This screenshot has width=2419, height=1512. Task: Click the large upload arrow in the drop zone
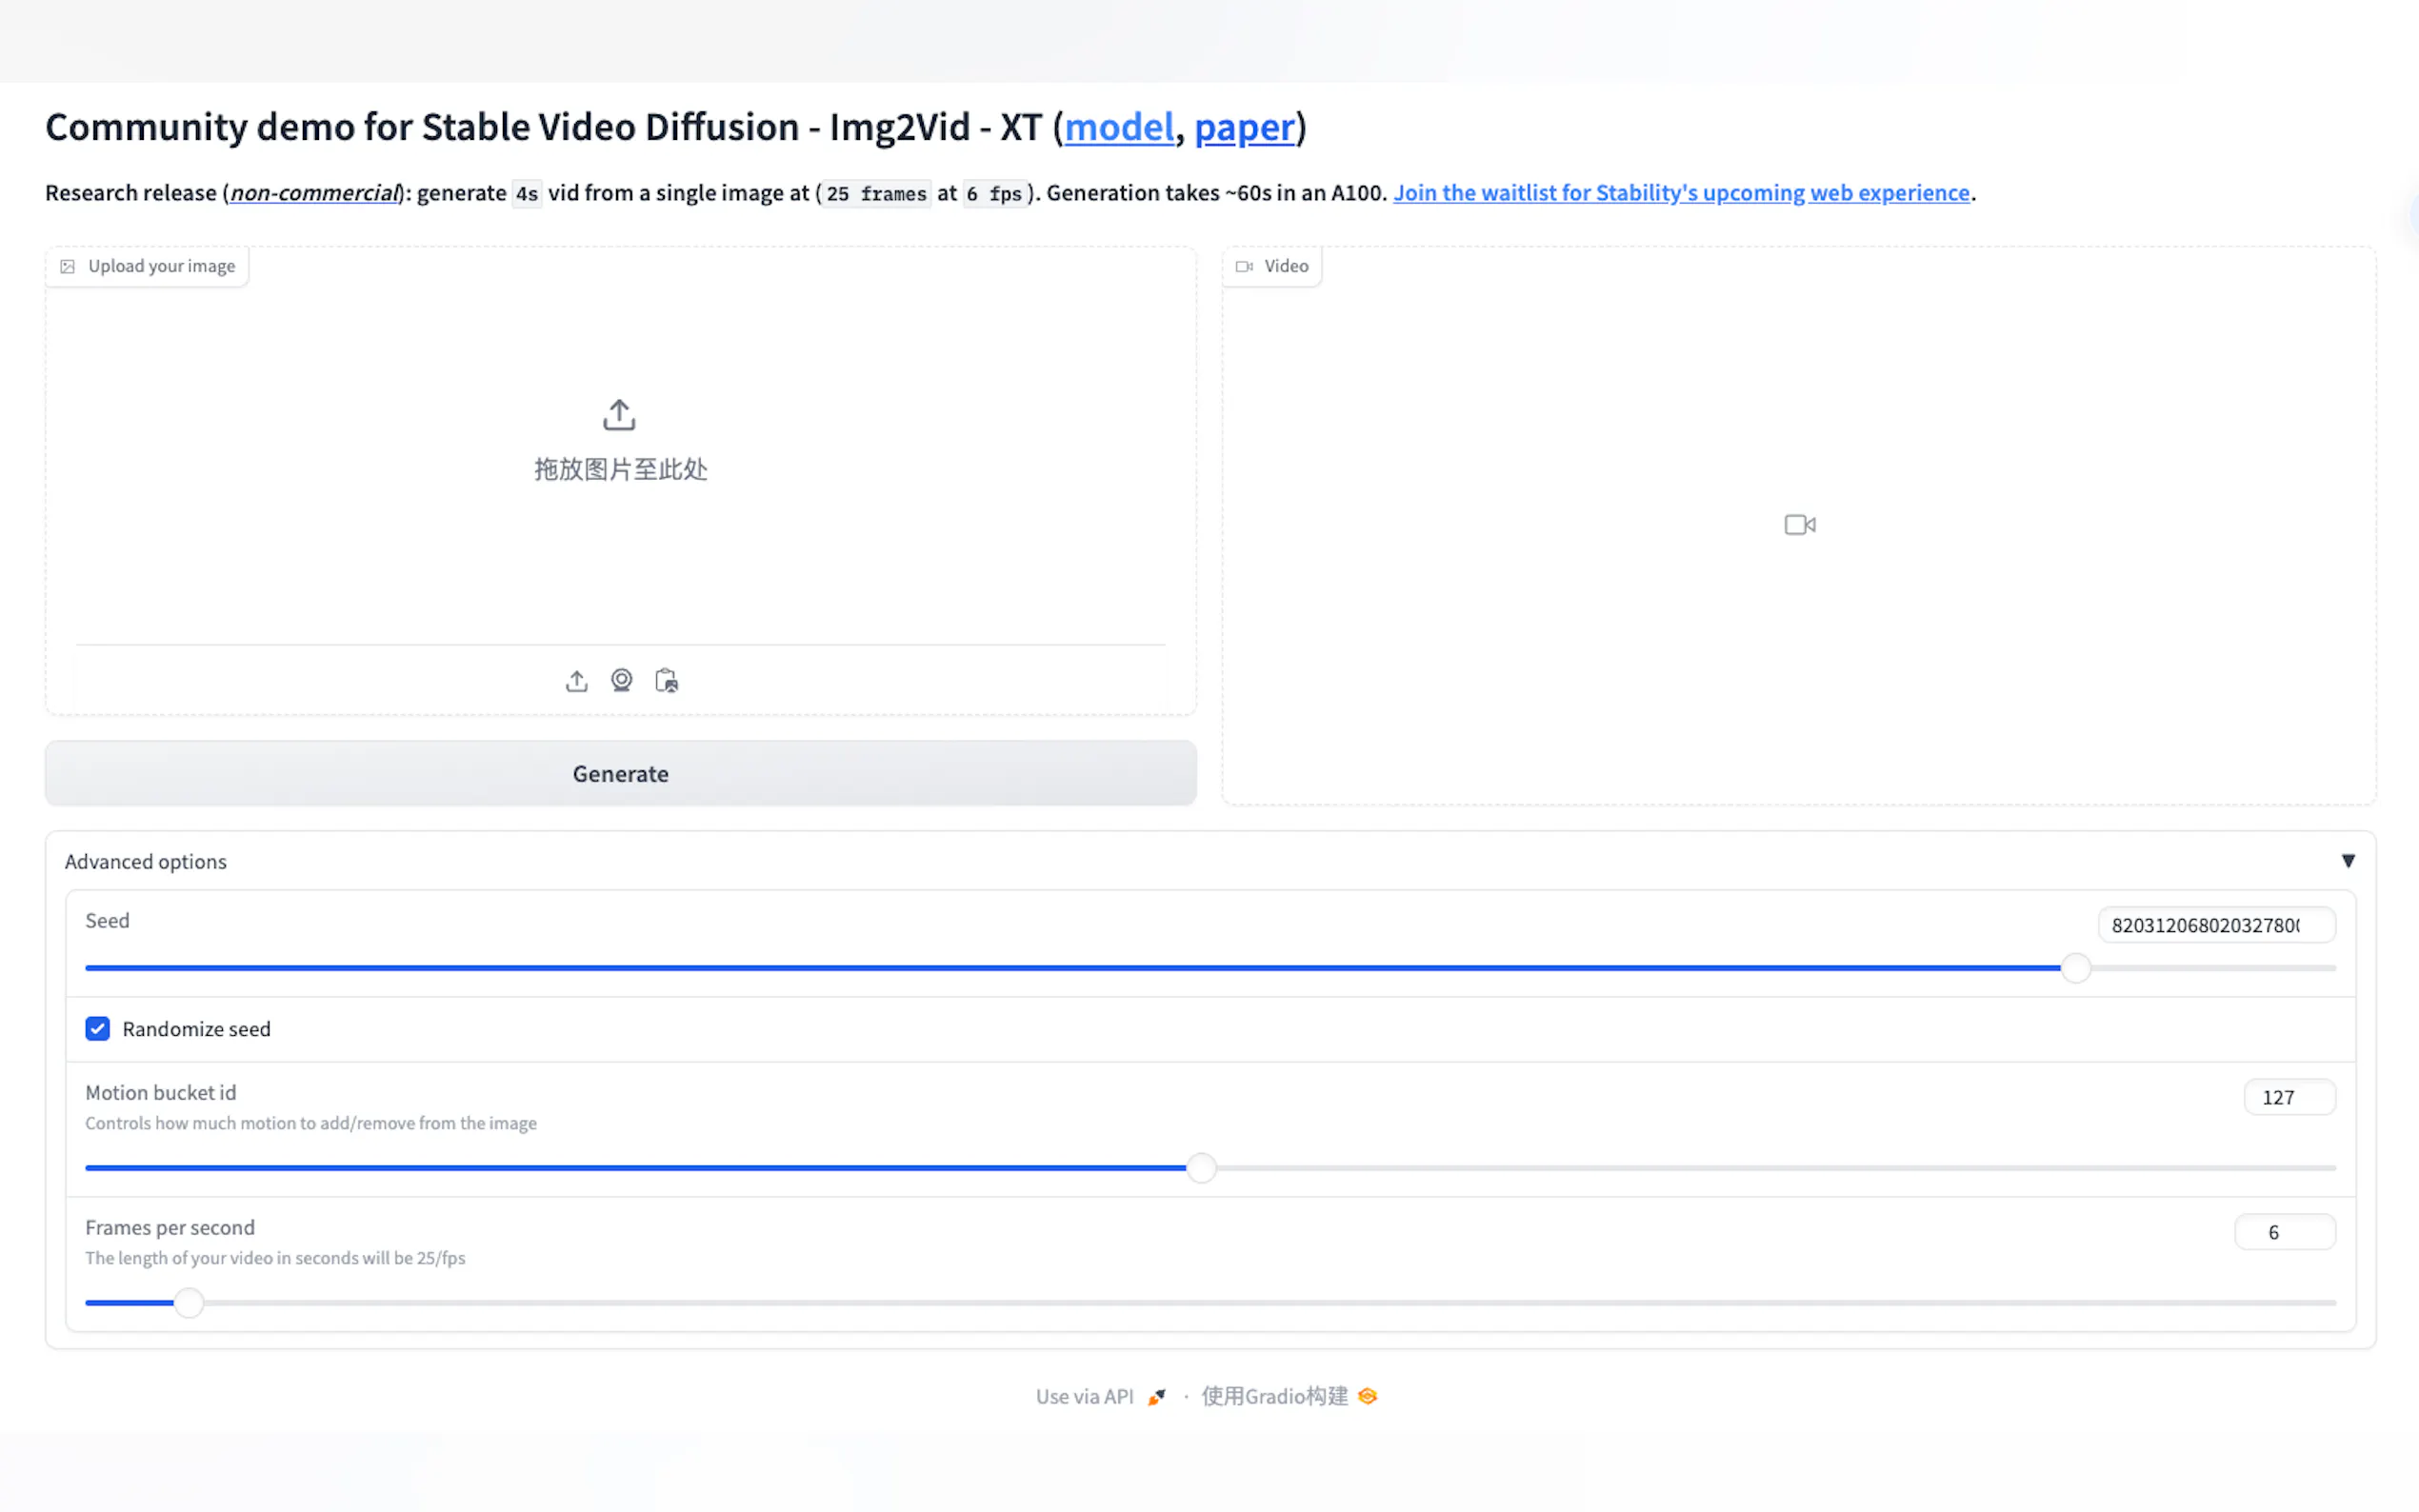pyautogui.click(x=619, y=415)
